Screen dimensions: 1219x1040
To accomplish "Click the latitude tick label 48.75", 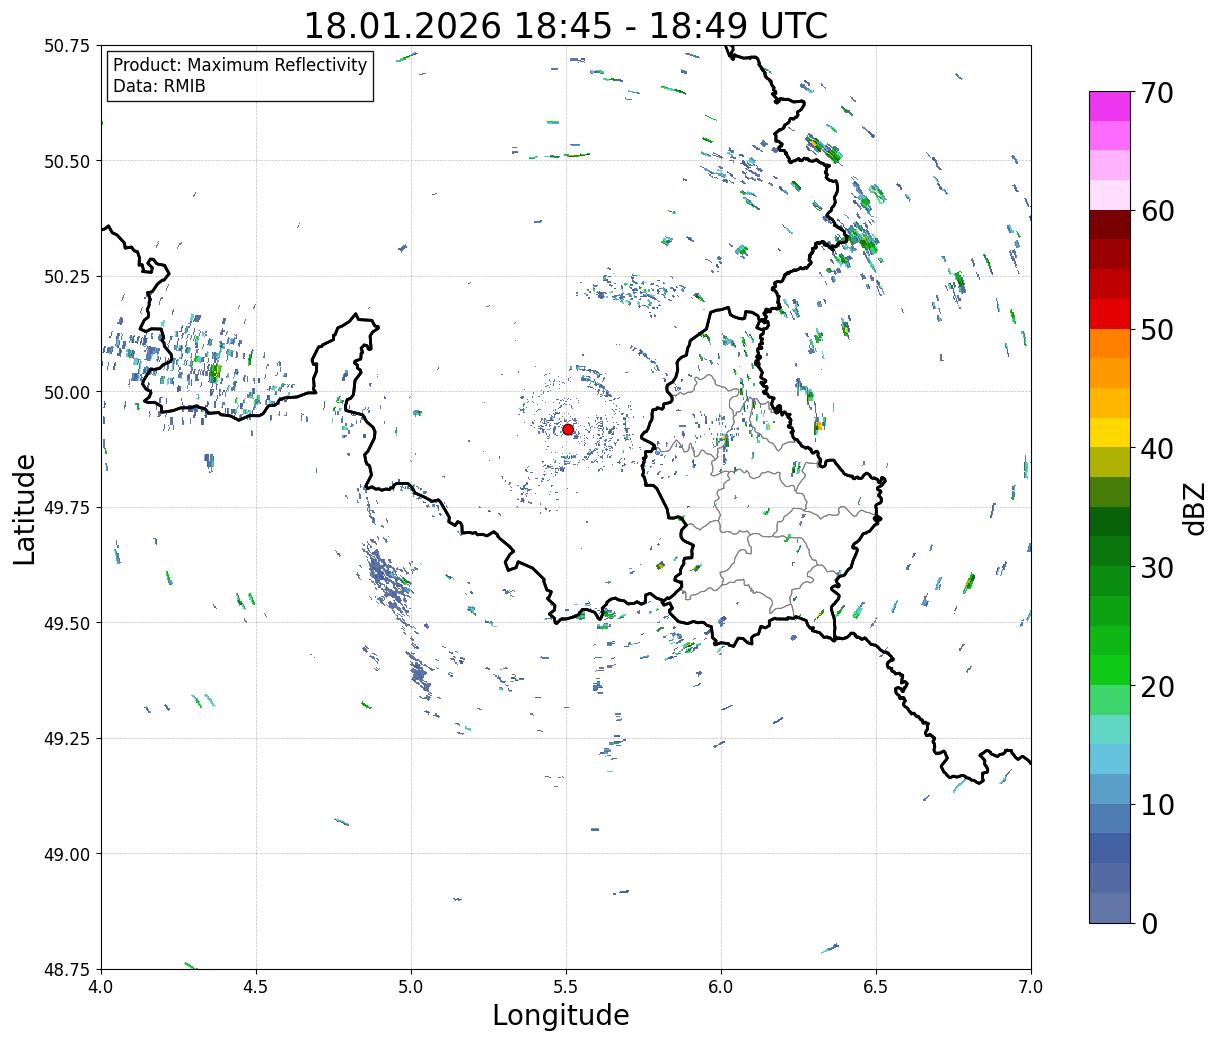I will (x=67, y=969).
